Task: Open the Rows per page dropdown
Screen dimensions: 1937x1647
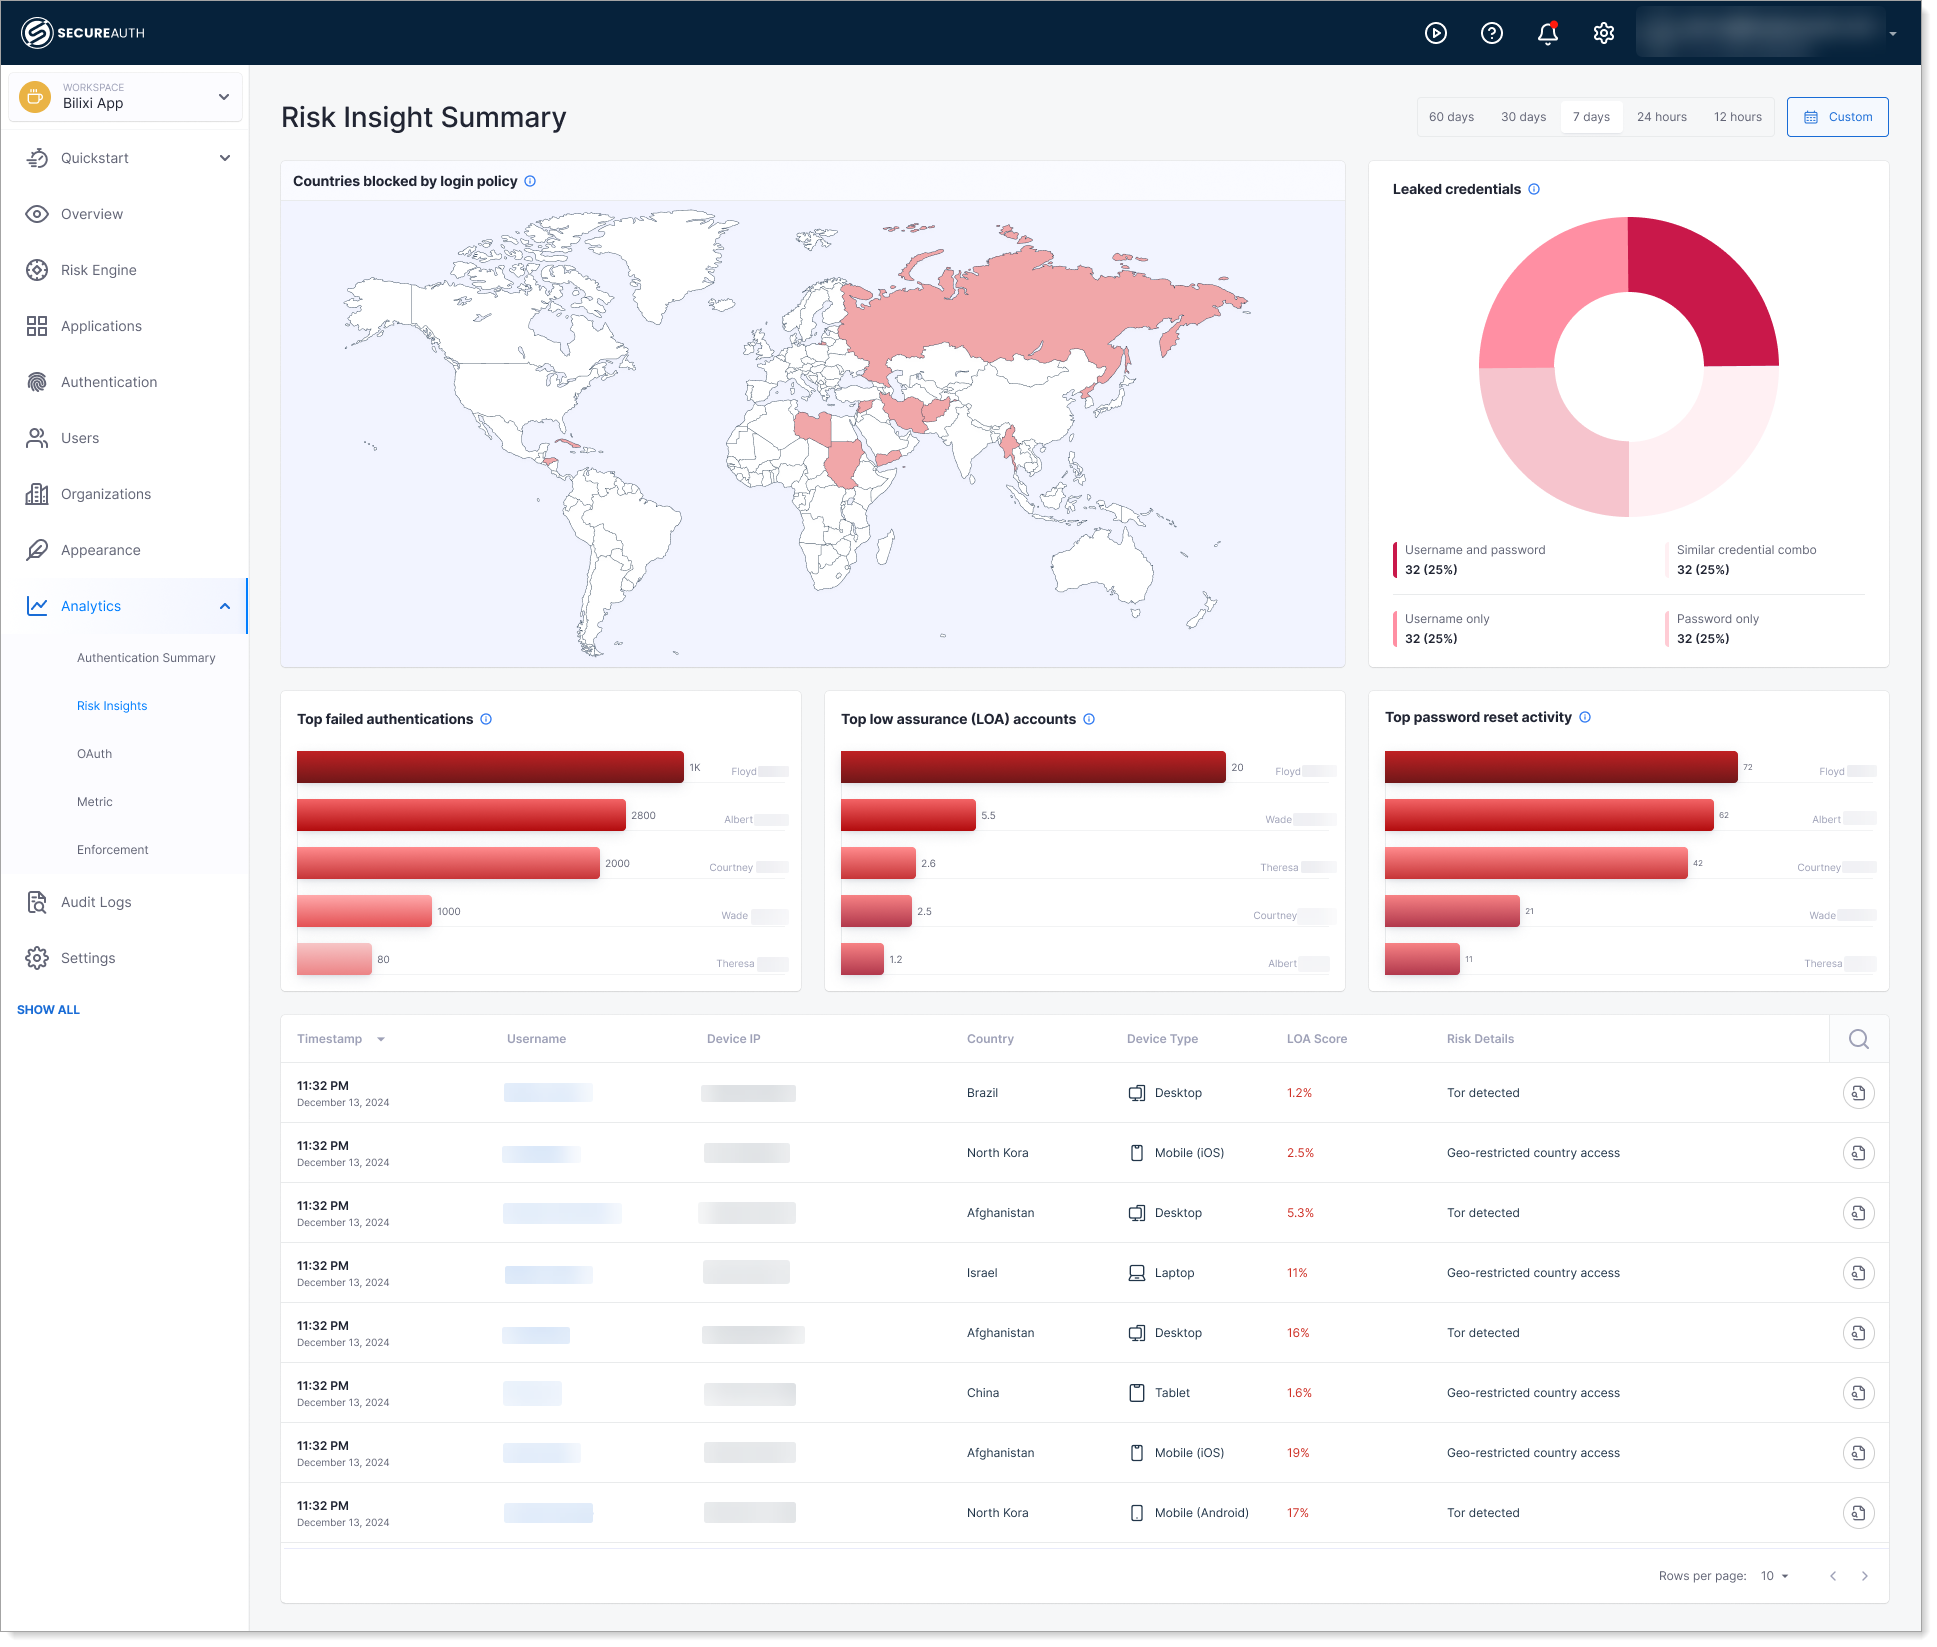Action: point(1772,1575)
